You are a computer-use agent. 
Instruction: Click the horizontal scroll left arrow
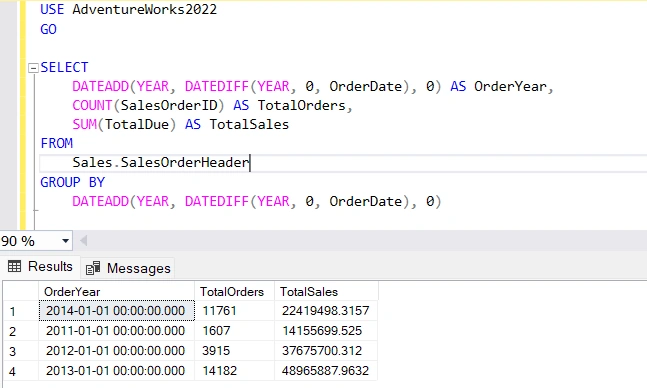pos(83,241)
